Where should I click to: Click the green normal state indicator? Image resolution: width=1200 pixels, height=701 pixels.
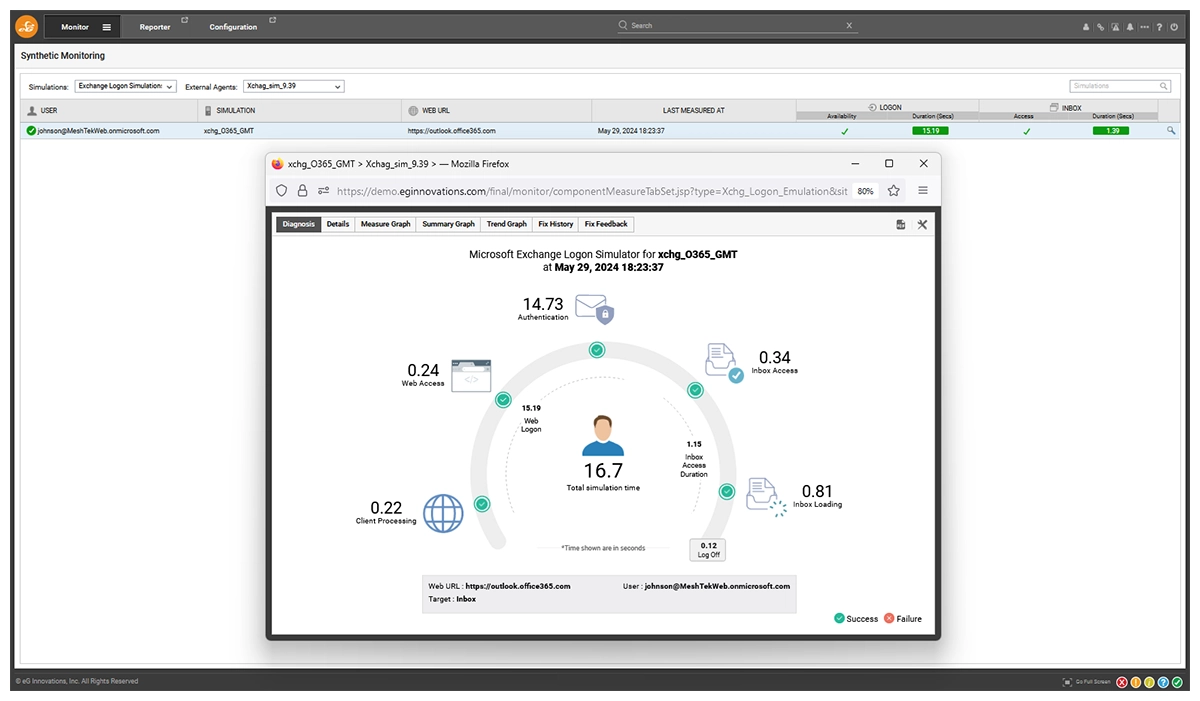(x=1177, y=682)
